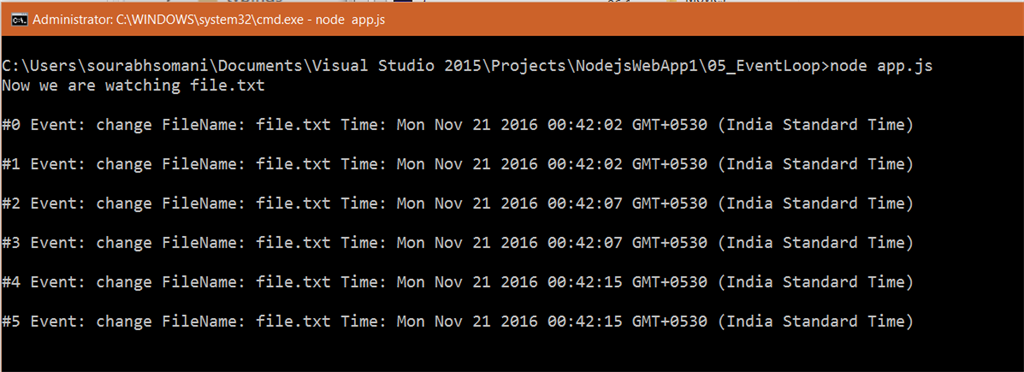Select the 00:42:15 timestamp in event #5
The image size is (1024, 372).
(584, 321)
